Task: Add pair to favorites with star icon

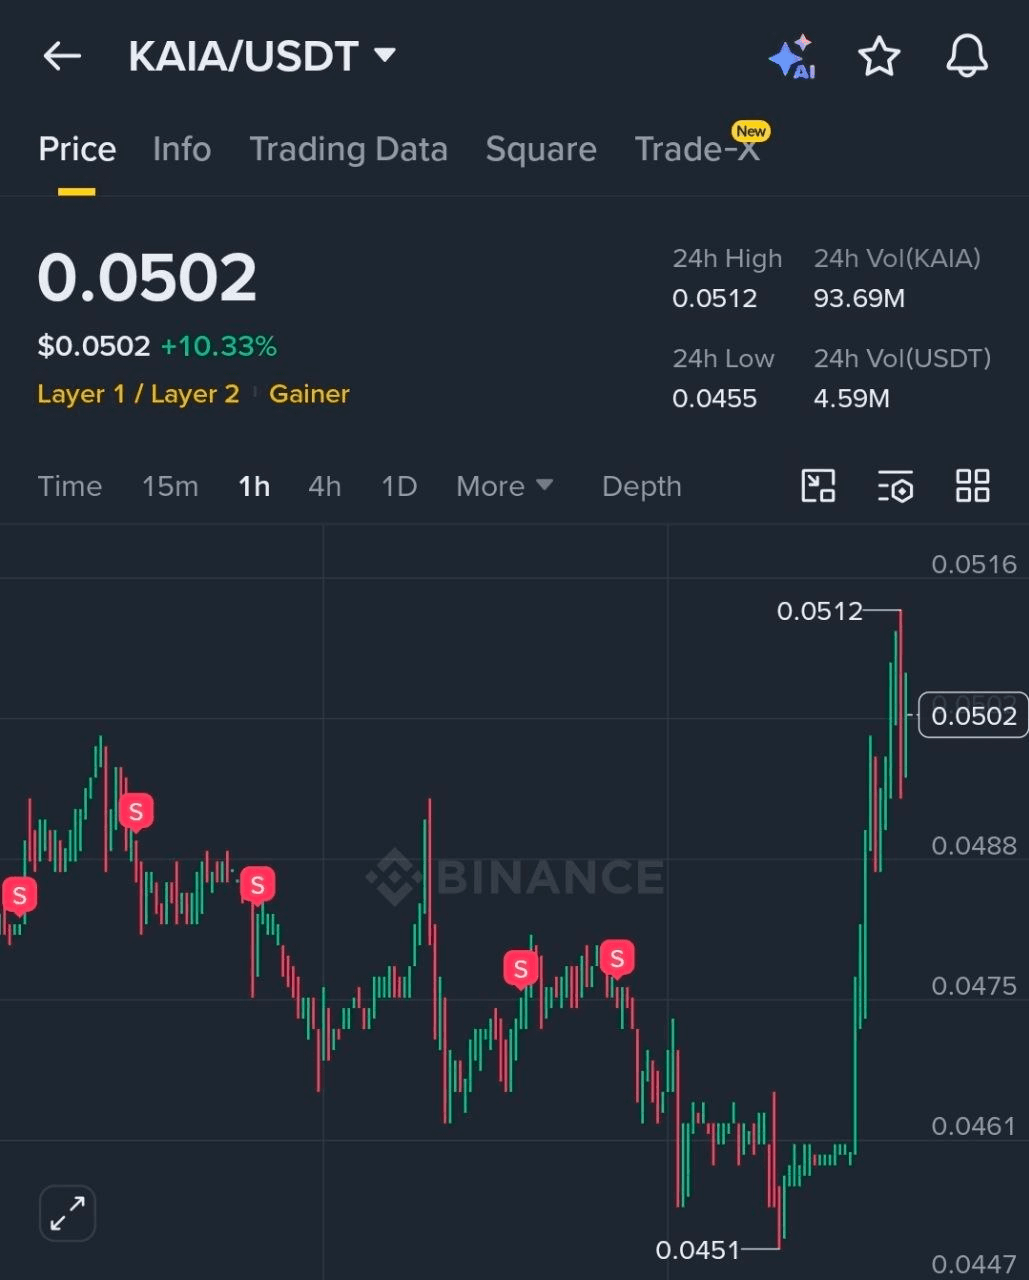Action: coord(879,56)
